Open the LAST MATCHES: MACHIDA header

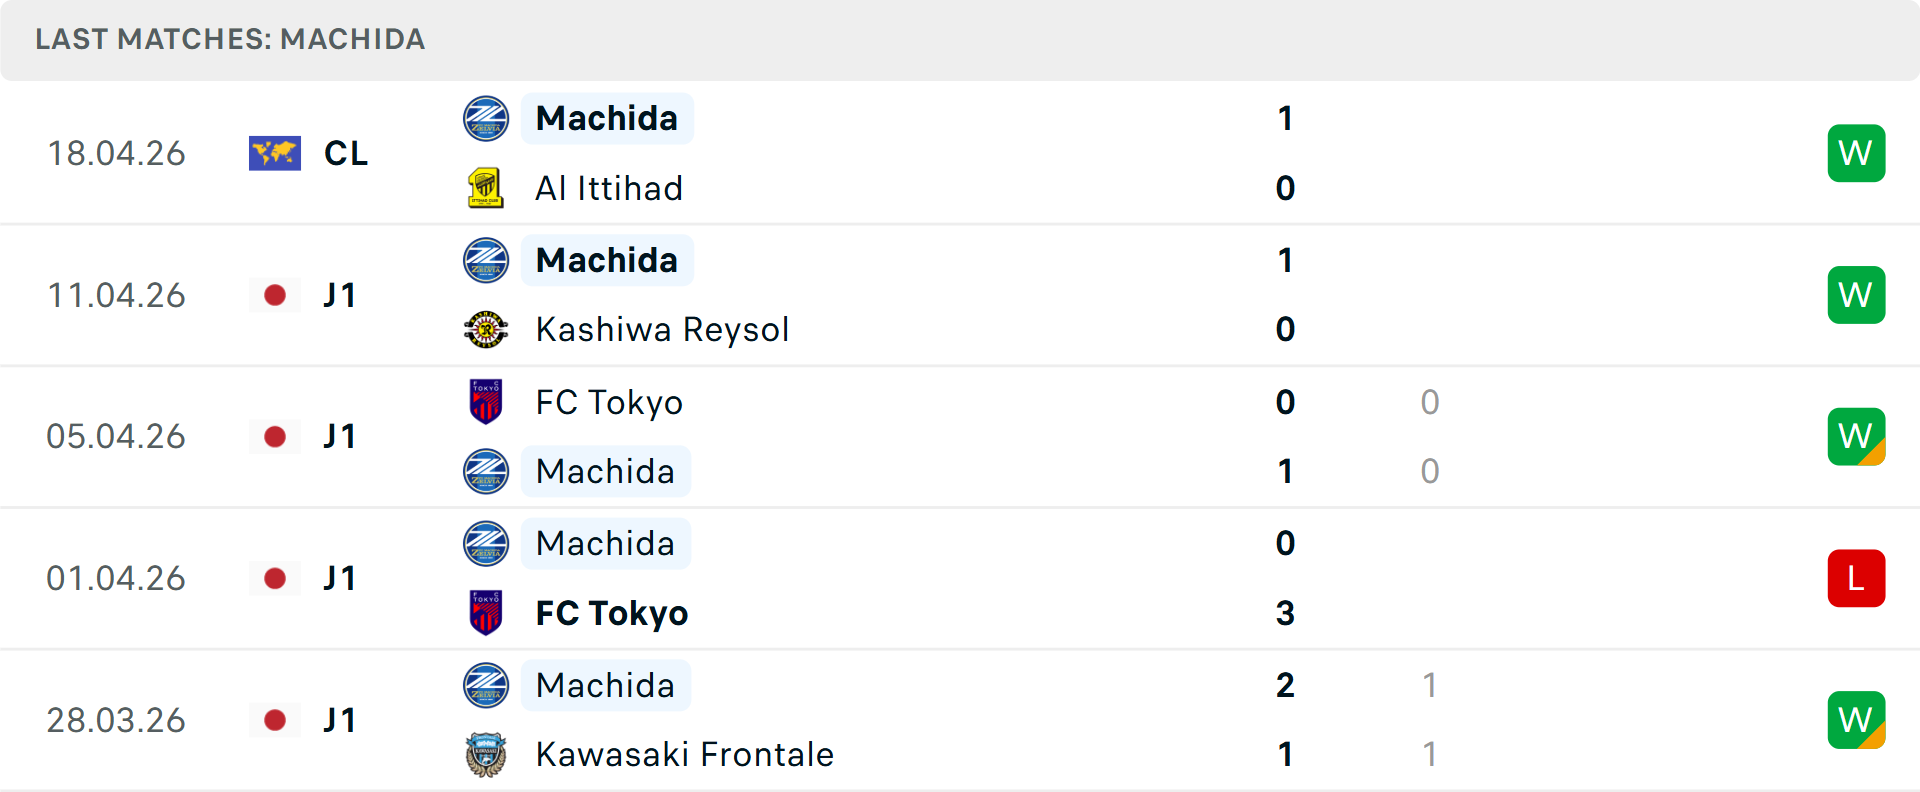[x=230, y=40]
